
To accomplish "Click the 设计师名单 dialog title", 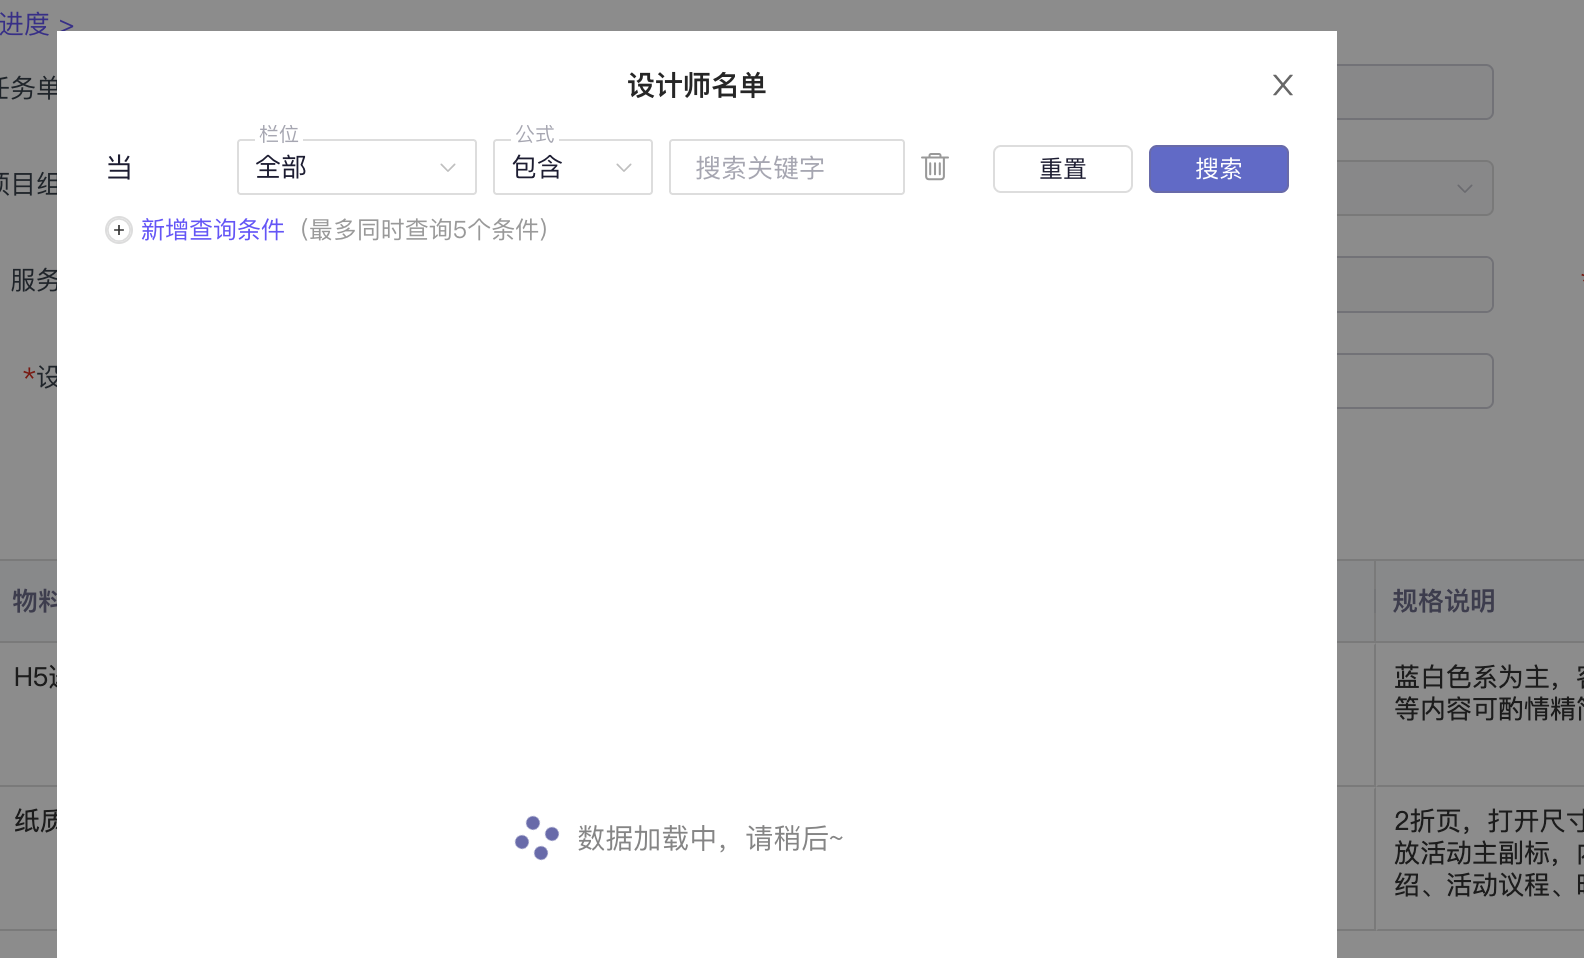I will [x=697, y=85].
